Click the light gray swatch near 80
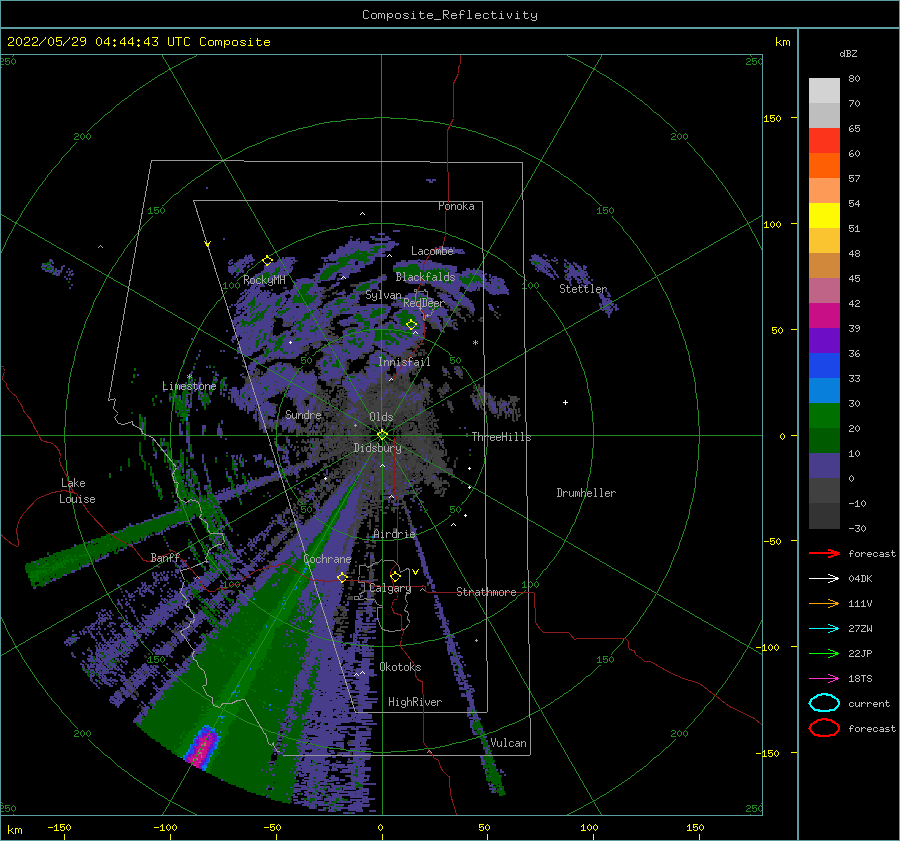The width and height of the screenshot is (900, 841). [824, 91]
